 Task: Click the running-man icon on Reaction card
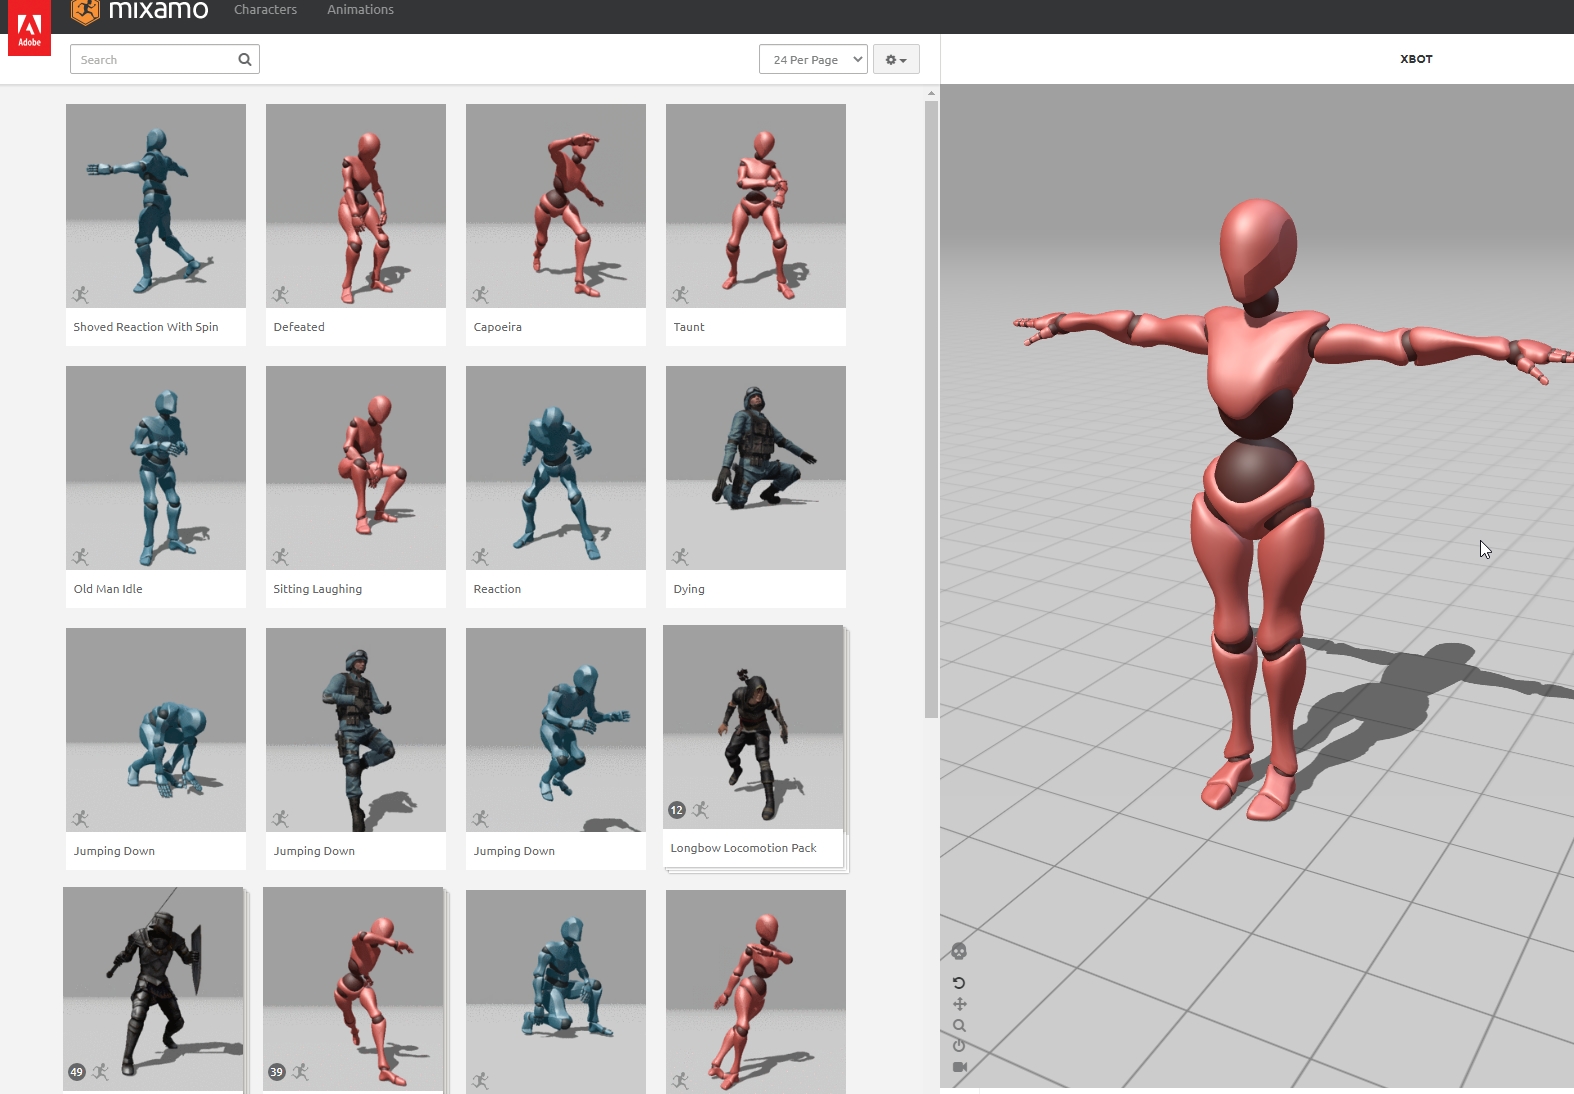pyautogui.click(x=481, y=556)
